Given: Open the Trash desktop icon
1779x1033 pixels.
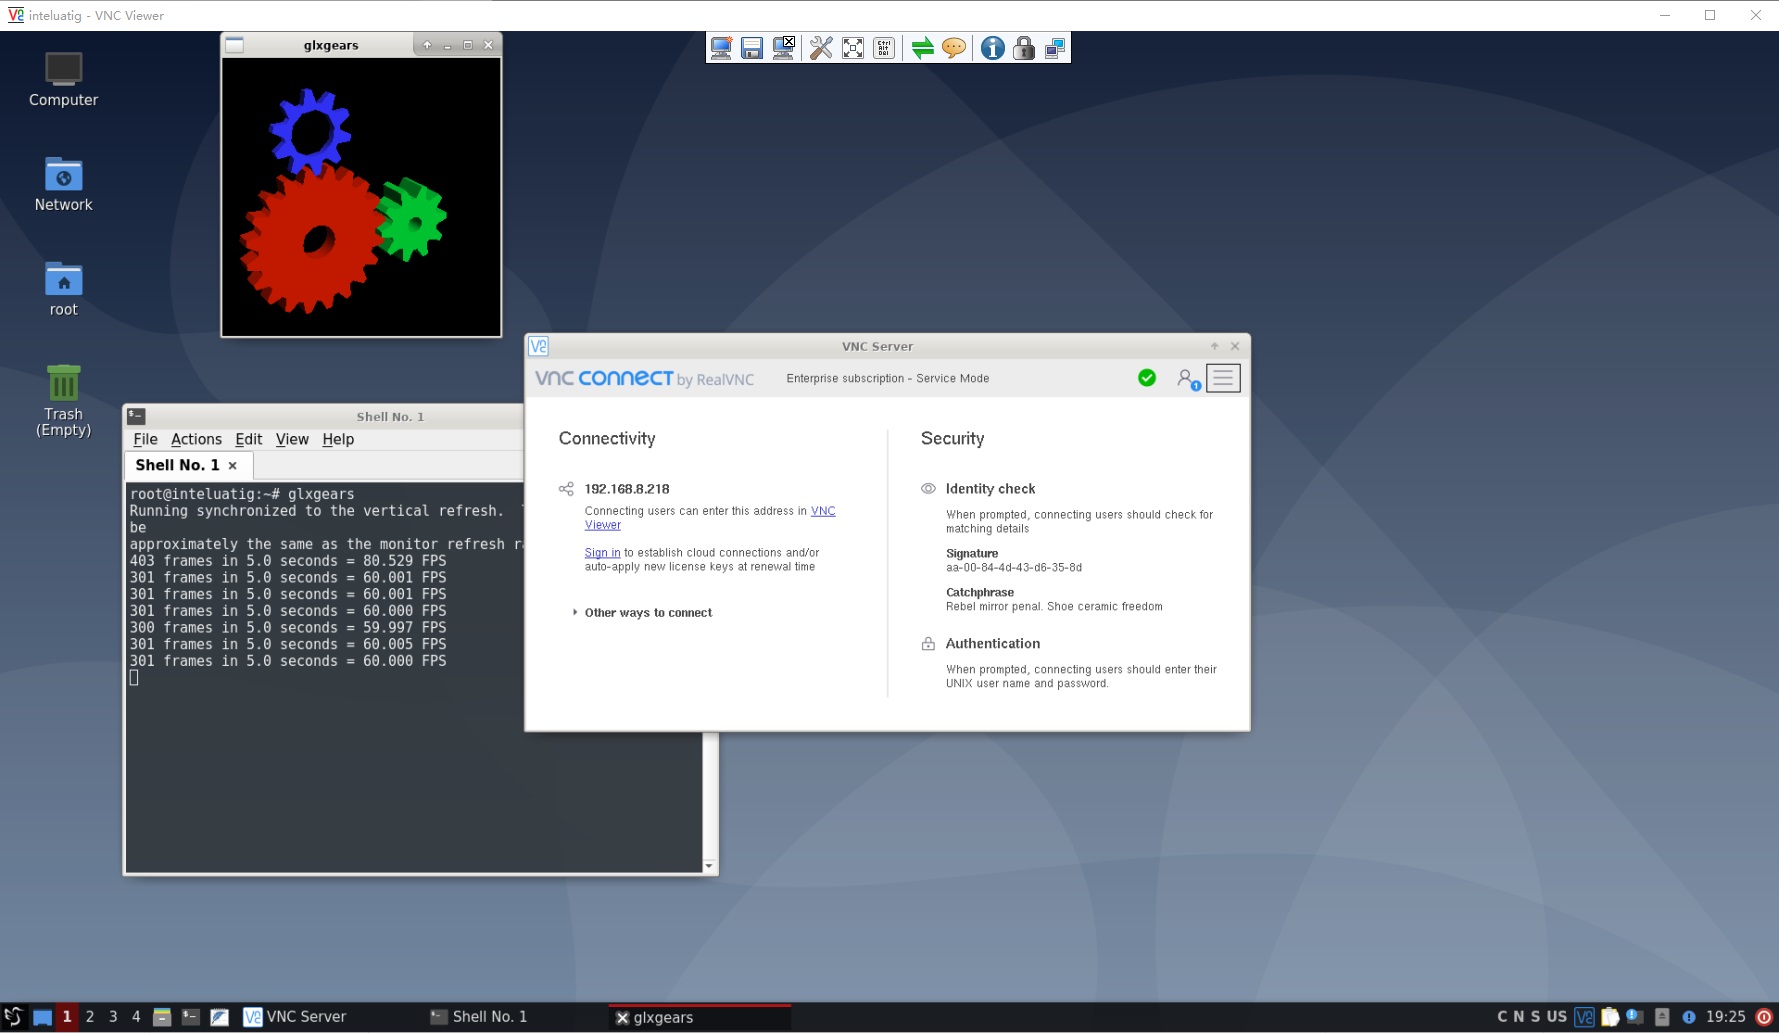Looking at the screenshot, I should 63,400.
